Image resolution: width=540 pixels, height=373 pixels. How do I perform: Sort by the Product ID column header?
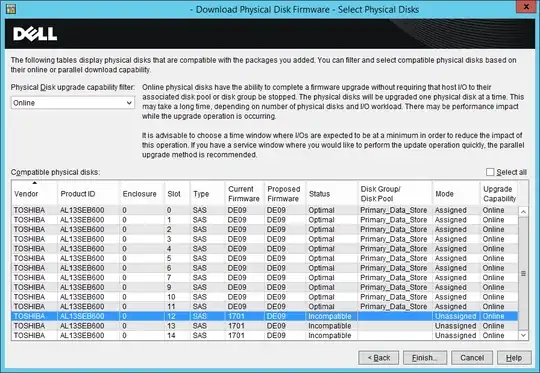(x=89, y=194)
